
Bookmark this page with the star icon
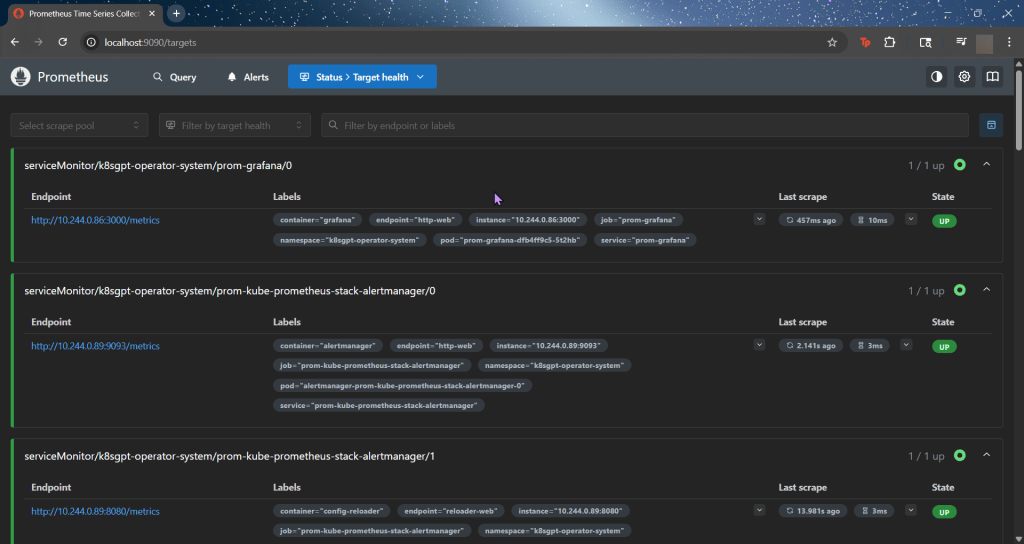pos(831,42)
